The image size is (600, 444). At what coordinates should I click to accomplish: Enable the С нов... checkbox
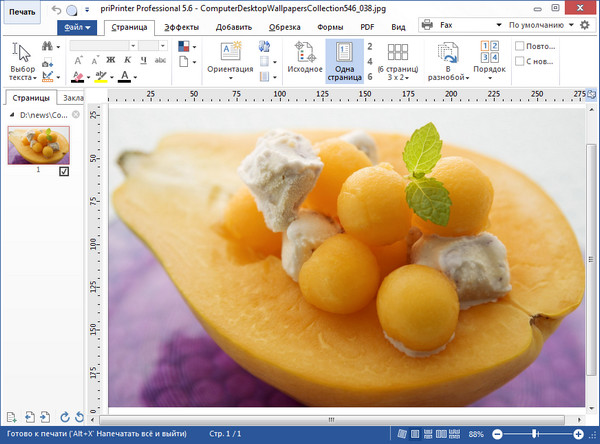pyautogui.click(x=520, y=63)
